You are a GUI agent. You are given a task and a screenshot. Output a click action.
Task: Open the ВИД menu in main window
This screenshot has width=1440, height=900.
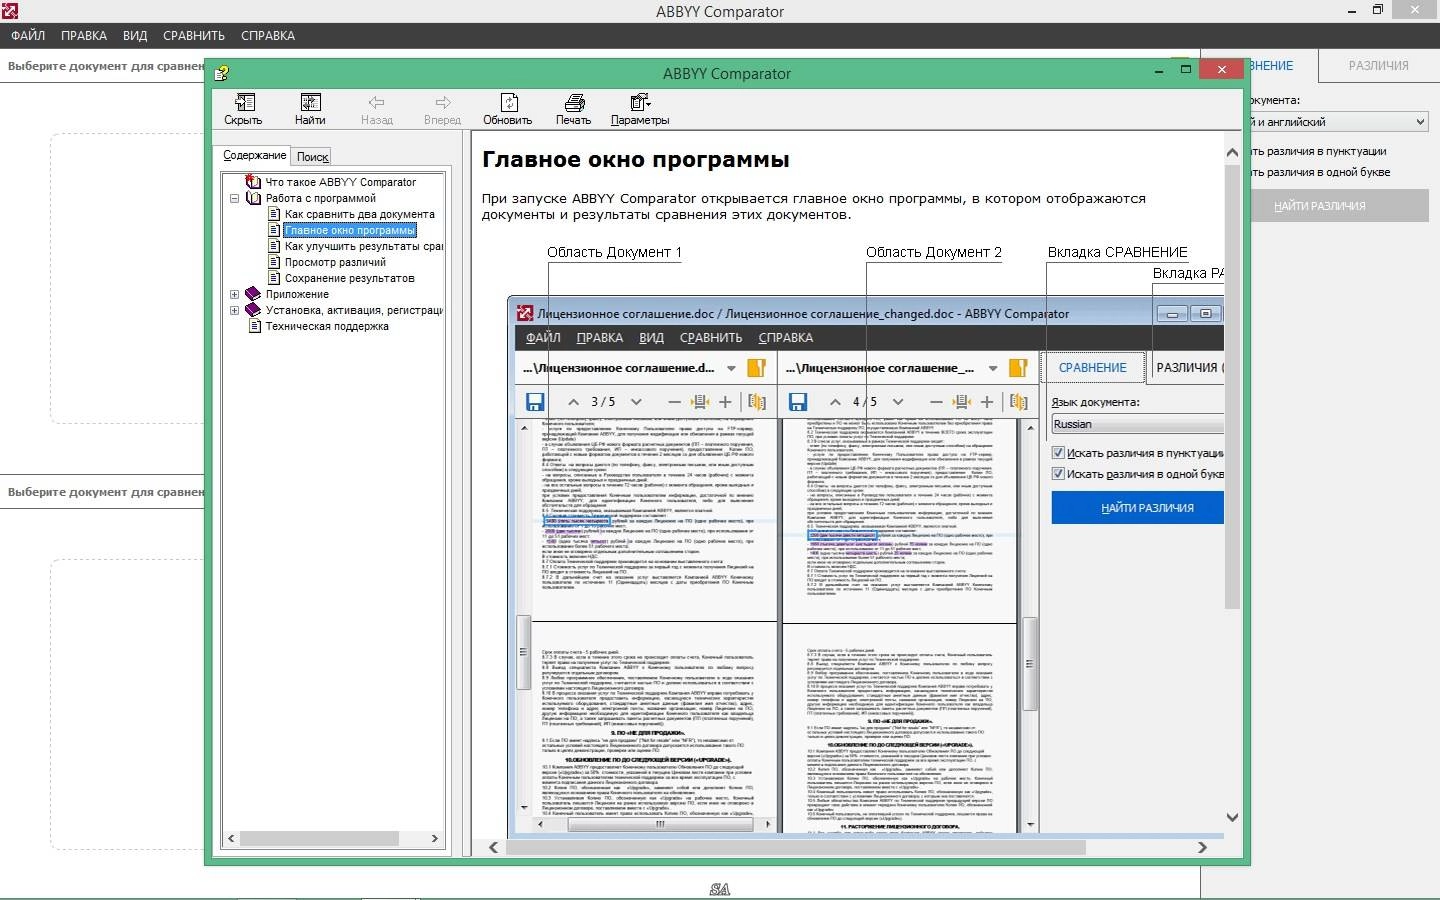pyautogui.click(x=135, y=35)
